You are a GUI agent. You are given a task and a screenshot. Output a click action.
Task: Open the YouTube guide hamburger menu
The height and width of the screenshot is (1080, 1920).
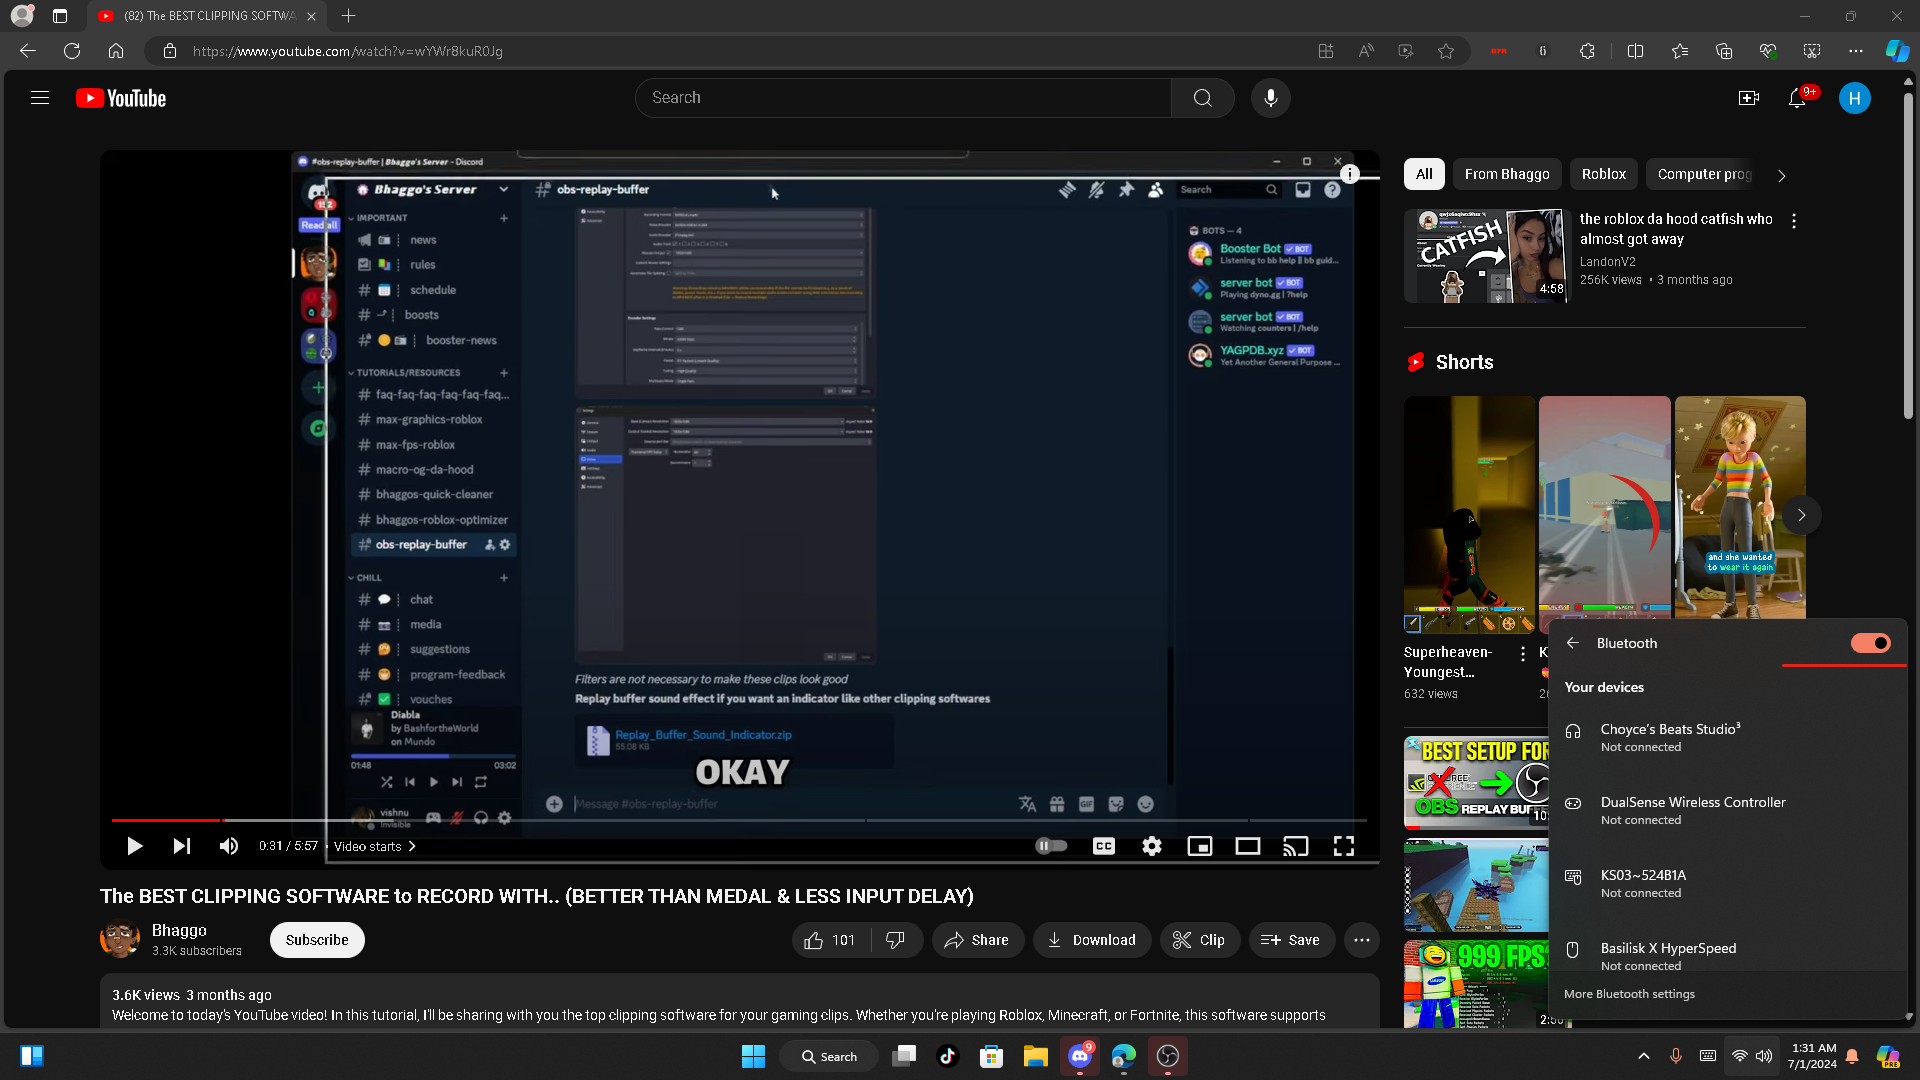(40, 98)
